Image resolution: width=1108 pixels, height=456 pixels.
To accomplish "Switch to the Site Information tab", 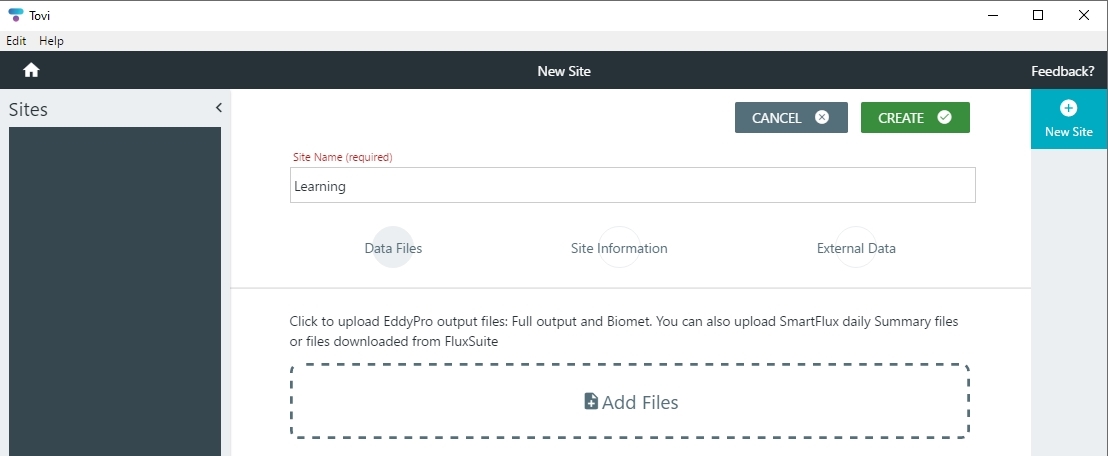I will (x=619, y=248).
